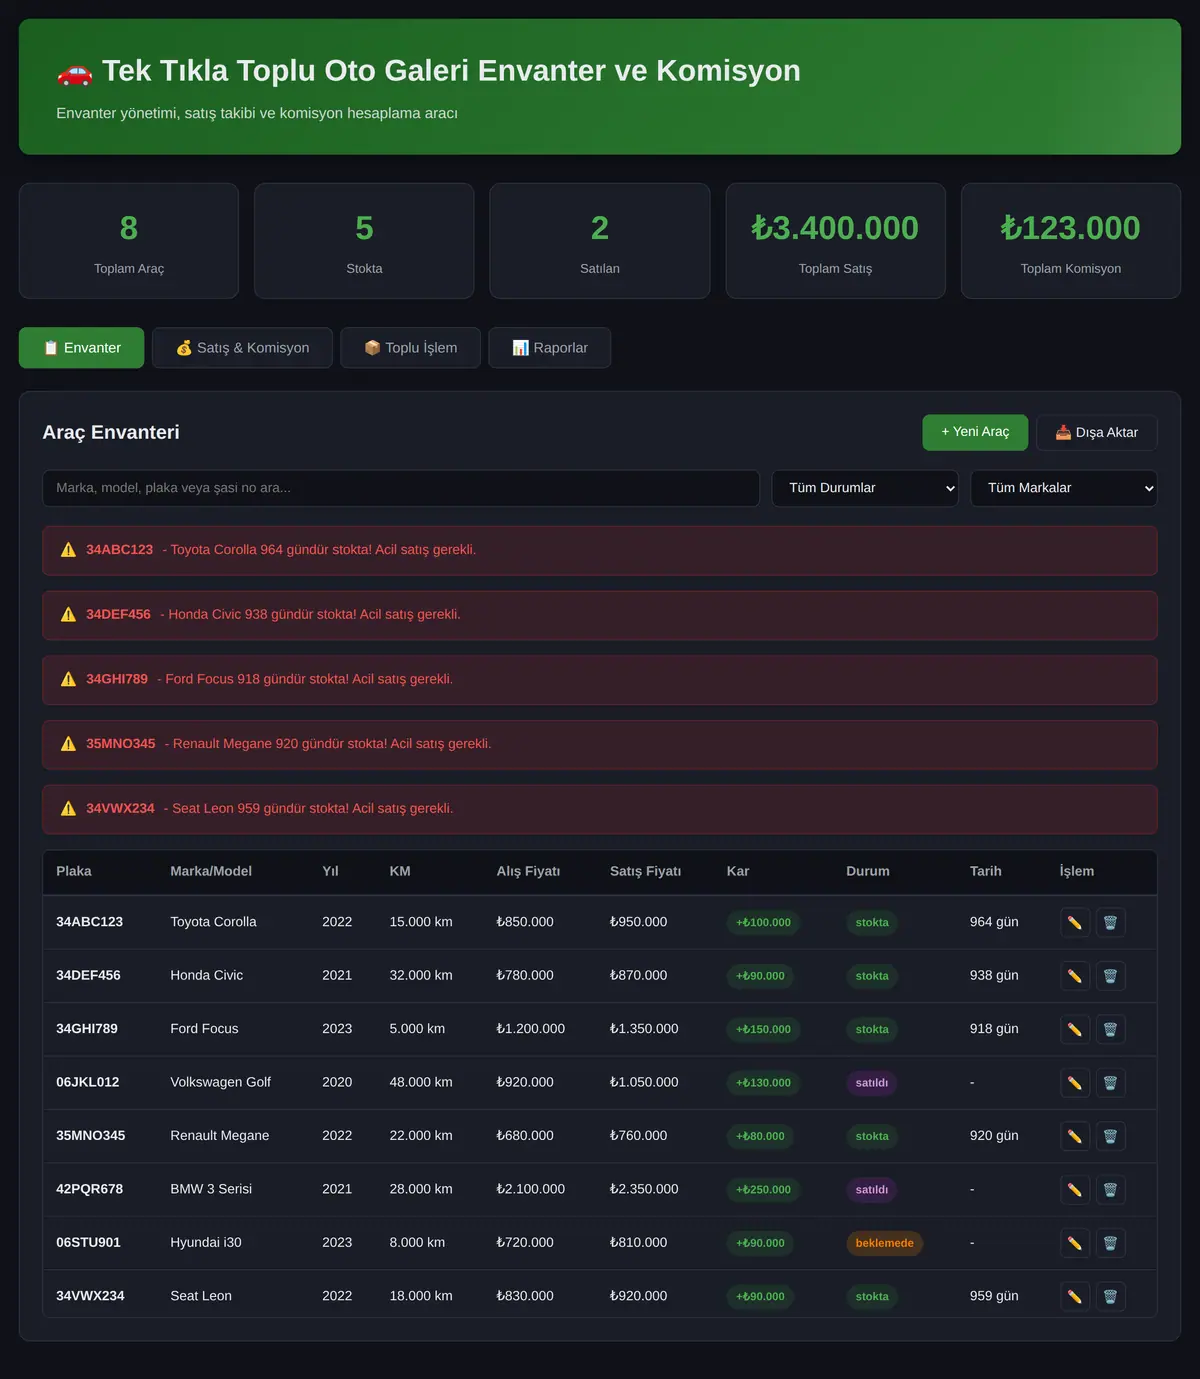Remove Honda Civic using trash icon

pyautogui.click(x=1110, y=976)
